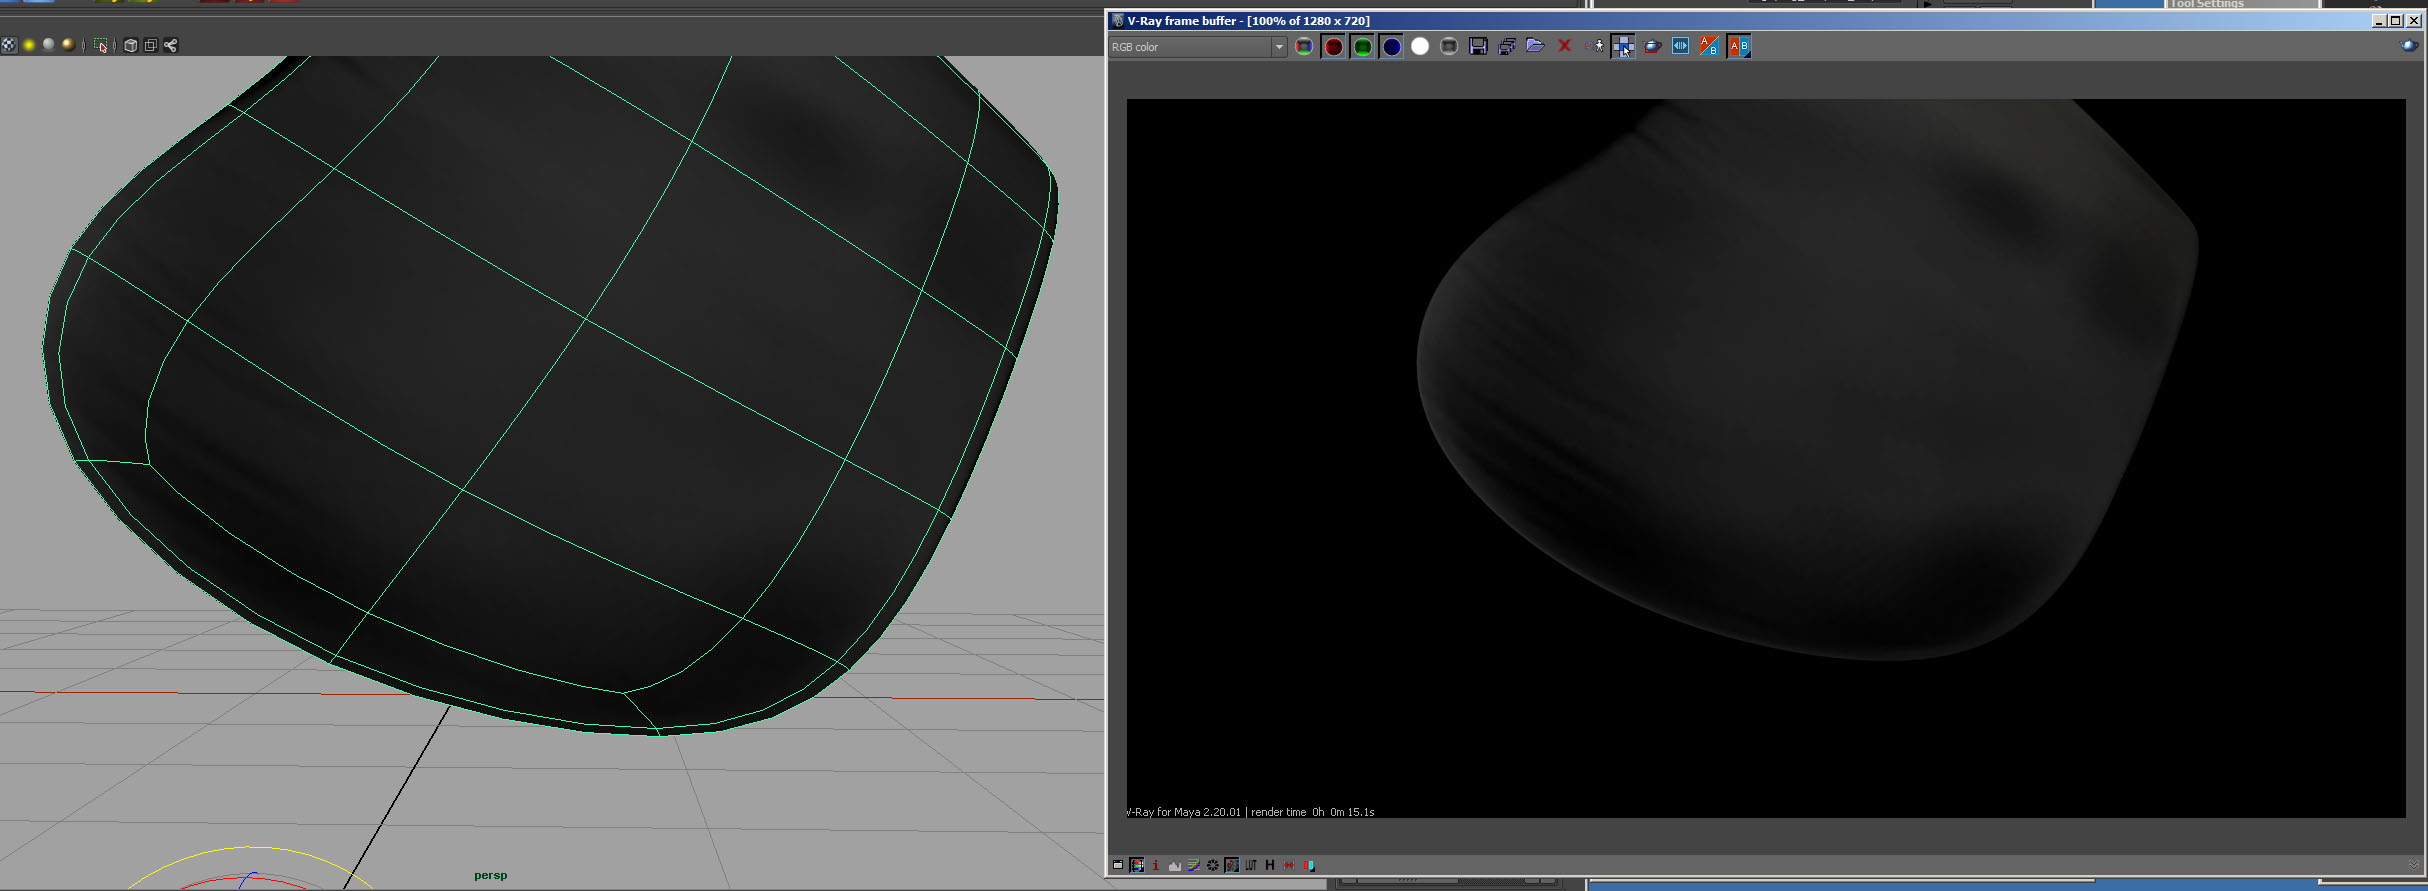
Task: Toggle the sRGB display button
Action: pos(1232,865)
